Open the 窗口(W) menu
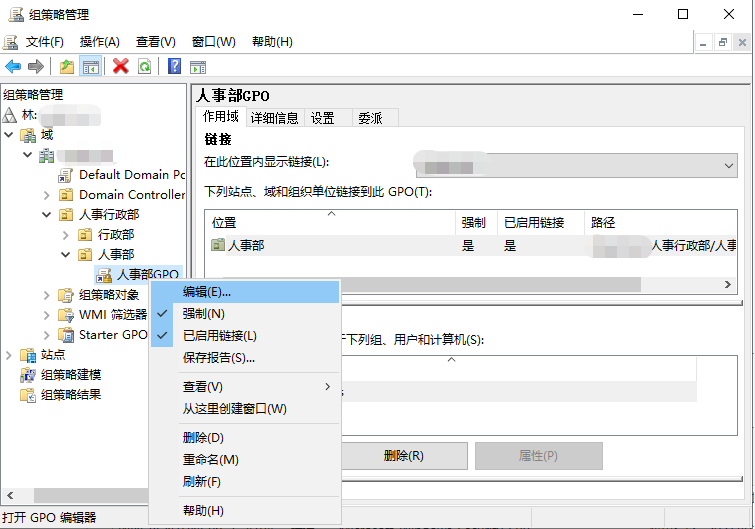The image size is (755, 529). click(x=213, y=42)
